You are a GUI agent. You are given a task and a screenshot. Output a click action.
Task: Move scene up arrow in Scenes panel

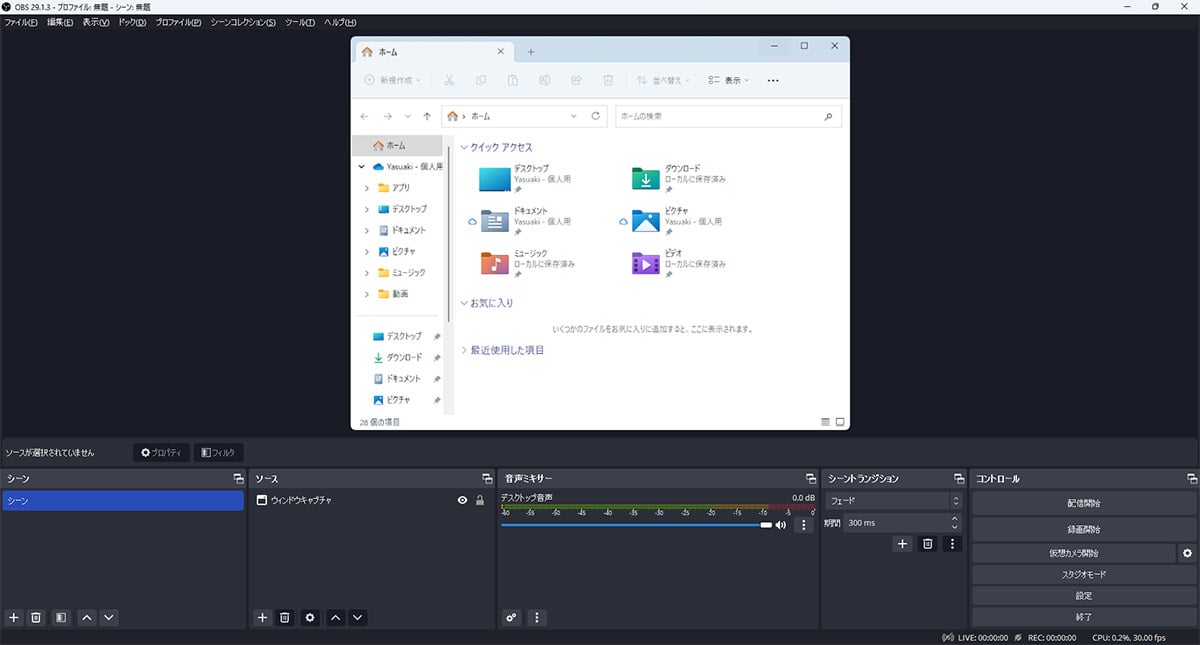click(87, 618)
